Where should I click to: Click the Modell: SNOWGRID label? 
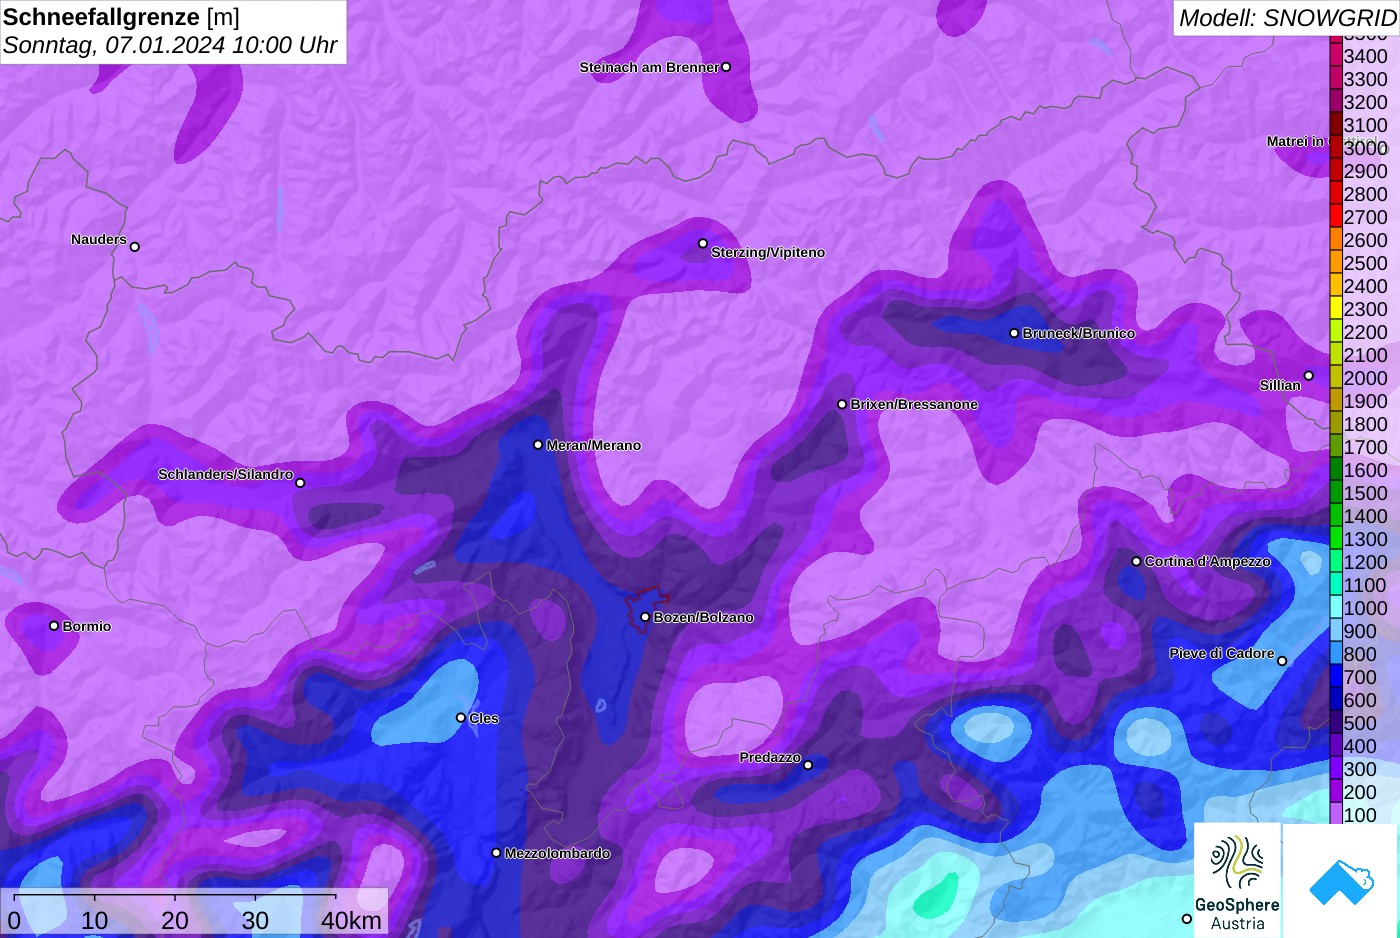pos(1287,17)
